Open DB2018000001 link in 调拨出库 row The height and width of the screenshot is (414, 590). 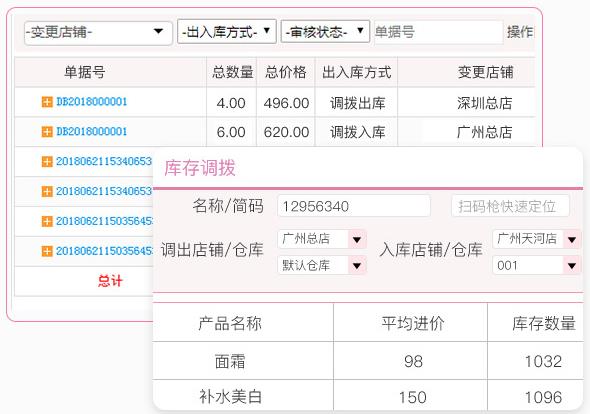pos(91,102)
